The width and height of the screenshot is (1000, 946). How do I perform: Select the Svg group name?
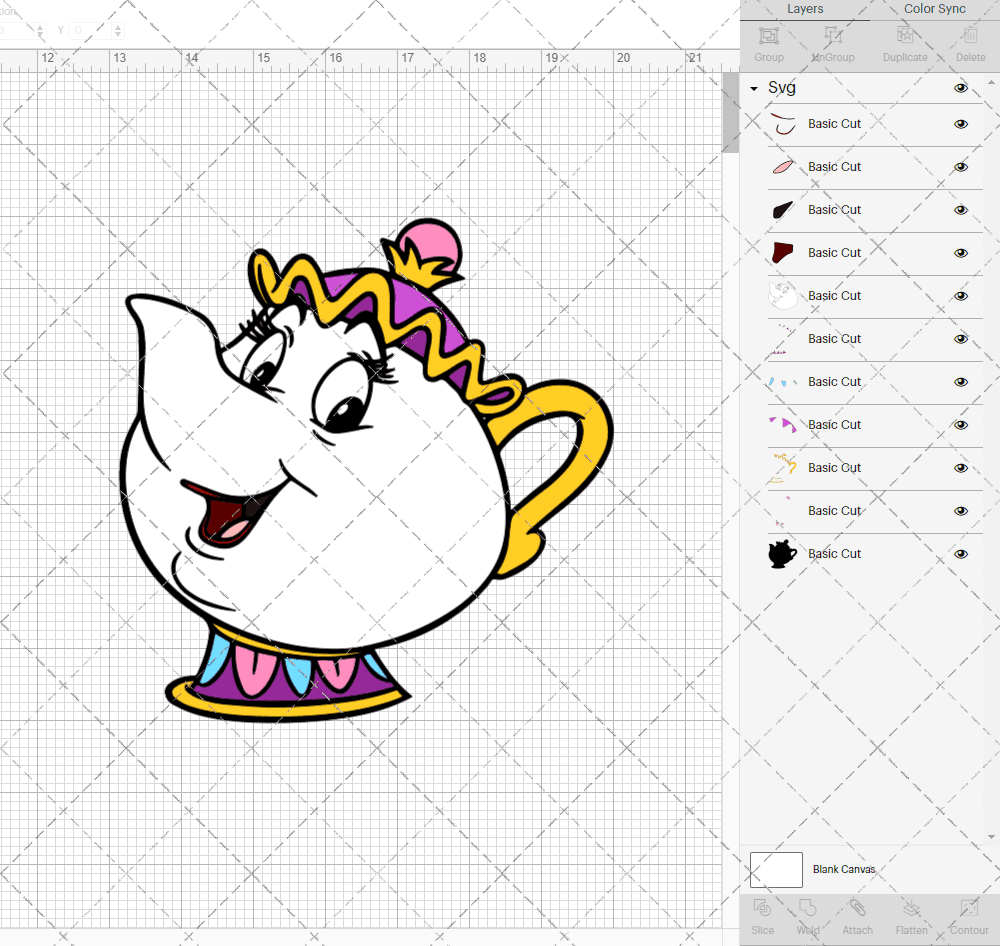[781, 87]
